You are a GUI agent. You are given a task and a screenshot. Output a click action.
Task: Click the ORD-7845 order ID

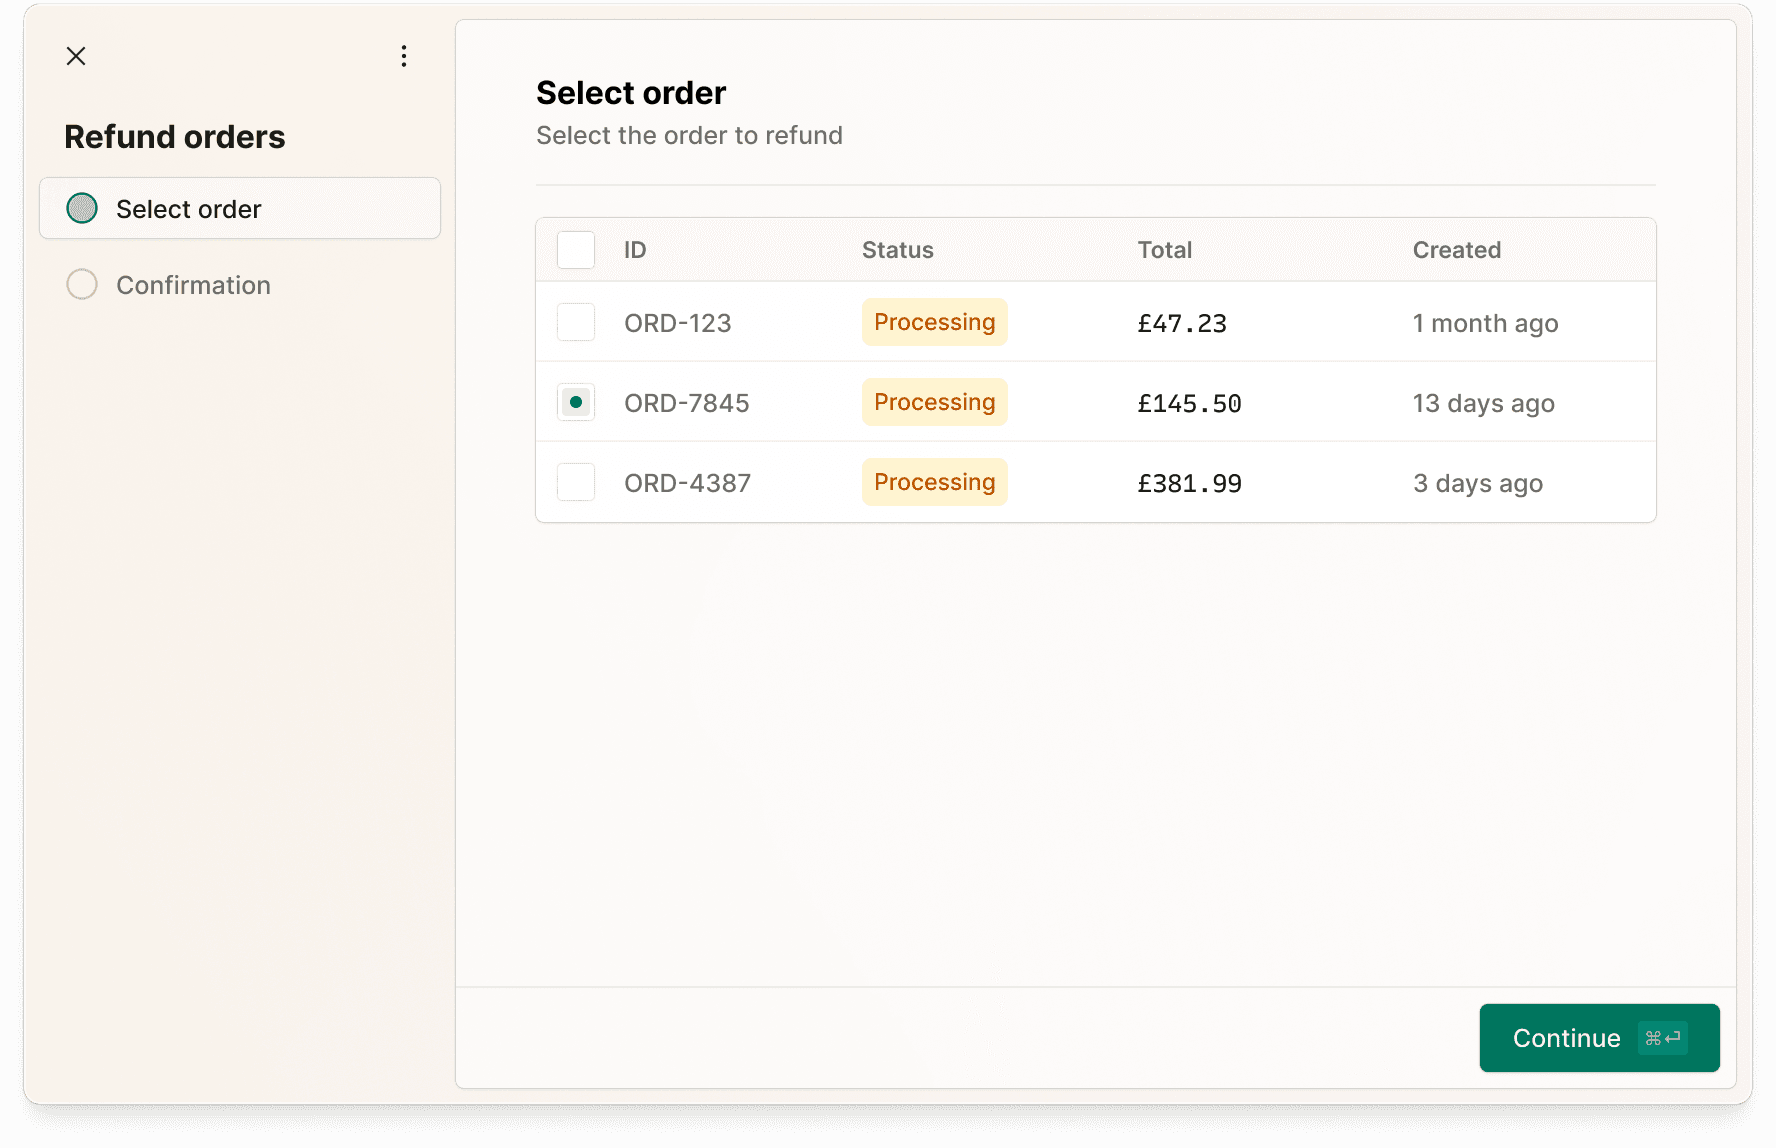687,403
